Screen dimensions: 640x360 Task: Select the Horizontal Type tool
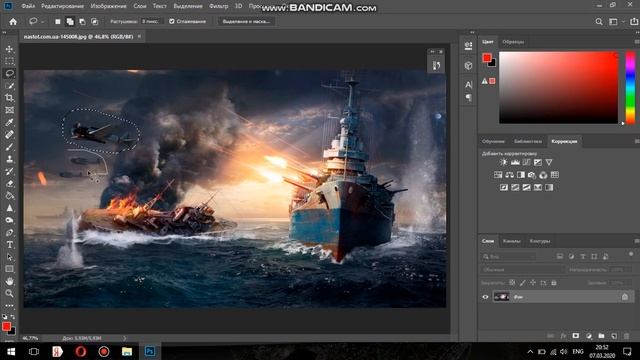[x=9, y=245]
